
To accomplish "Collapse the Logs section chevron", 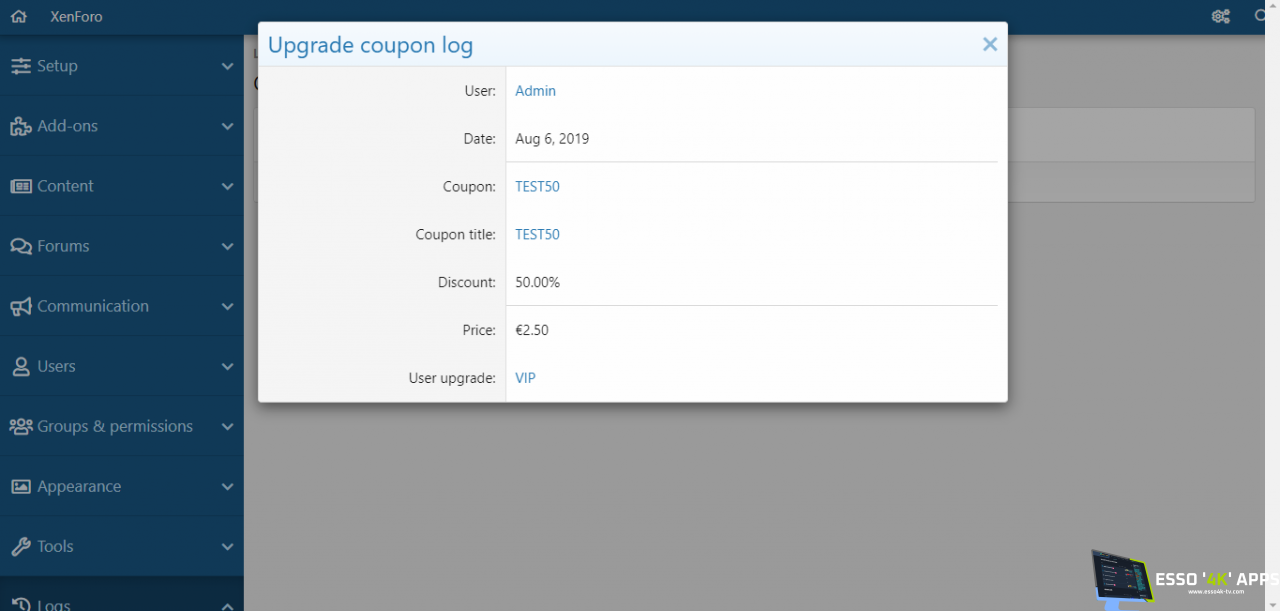I will 227,604.
